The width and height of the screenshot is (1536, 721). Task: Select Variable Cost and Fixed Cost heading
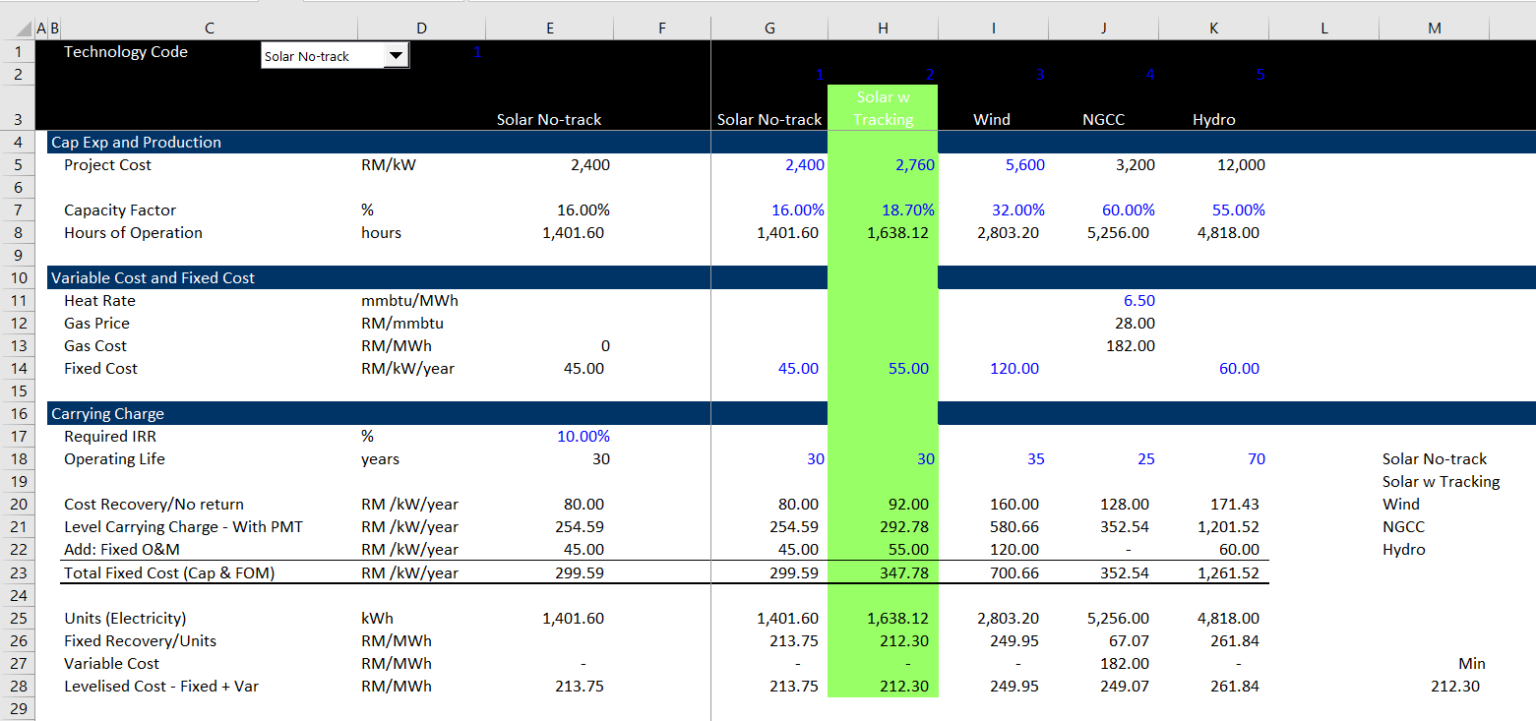153,278
